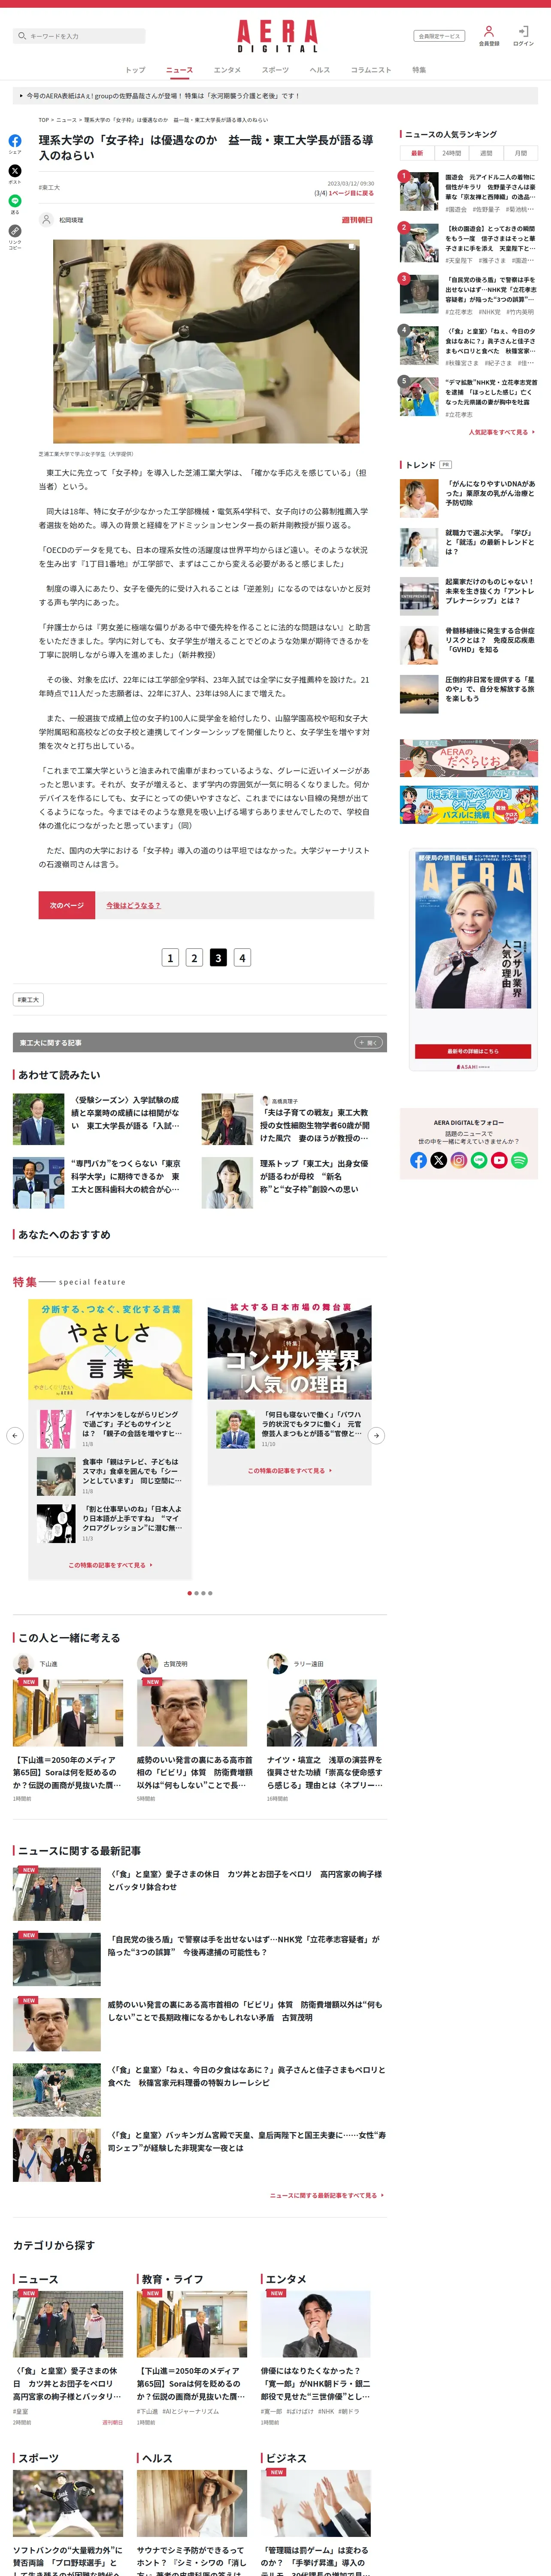Select 最新 ranking tab
This screenshot has width=551, height=2576.
coord(417,153)
